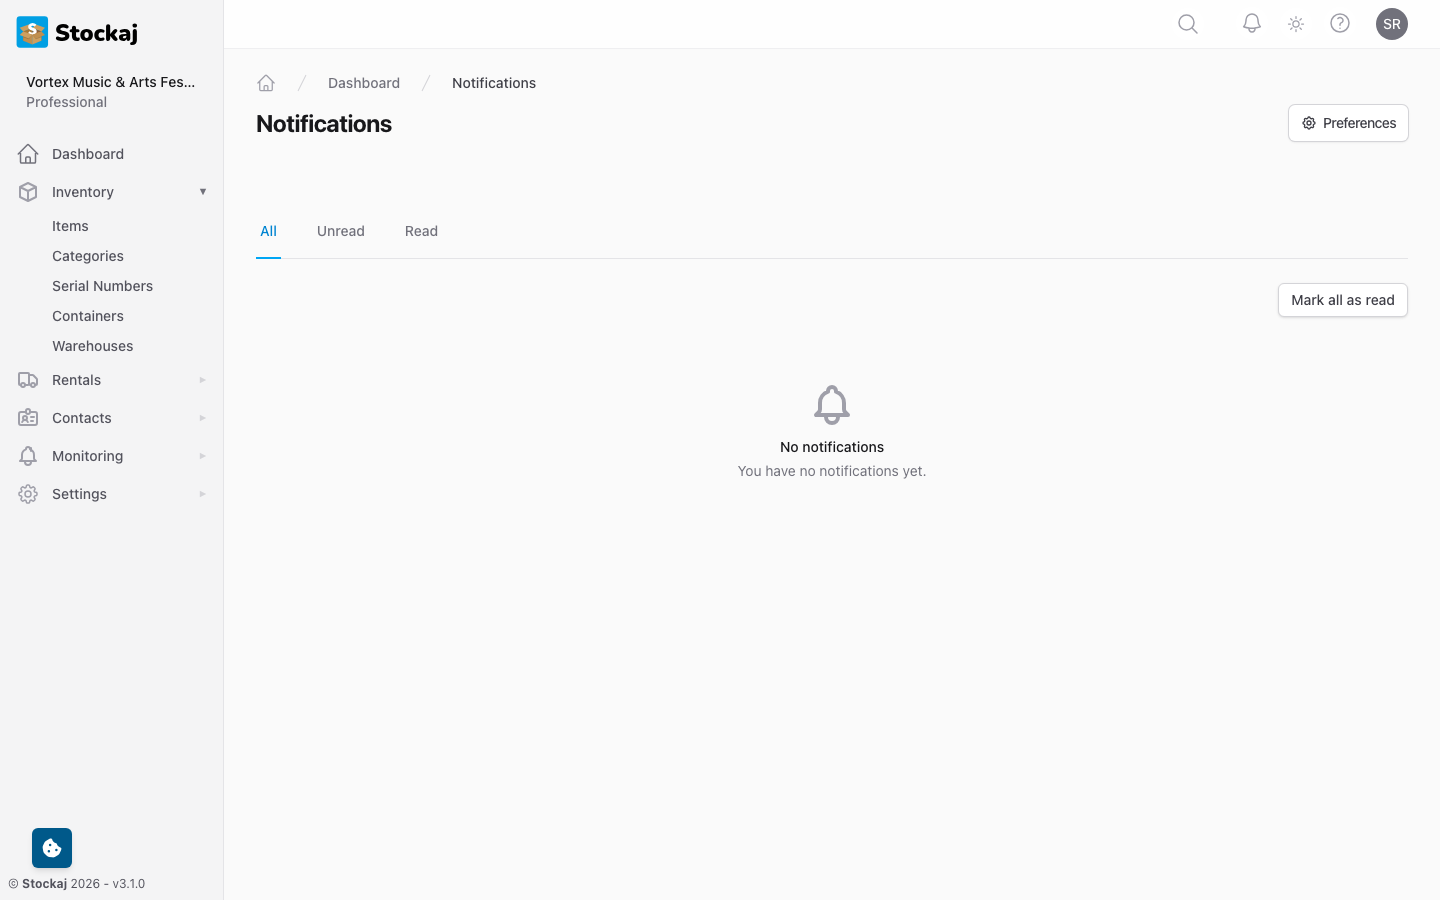Screen dimensions: 1440x900
Task: Open the help question mark icon
Action: pyautogui.click(x=1340, y=24)
